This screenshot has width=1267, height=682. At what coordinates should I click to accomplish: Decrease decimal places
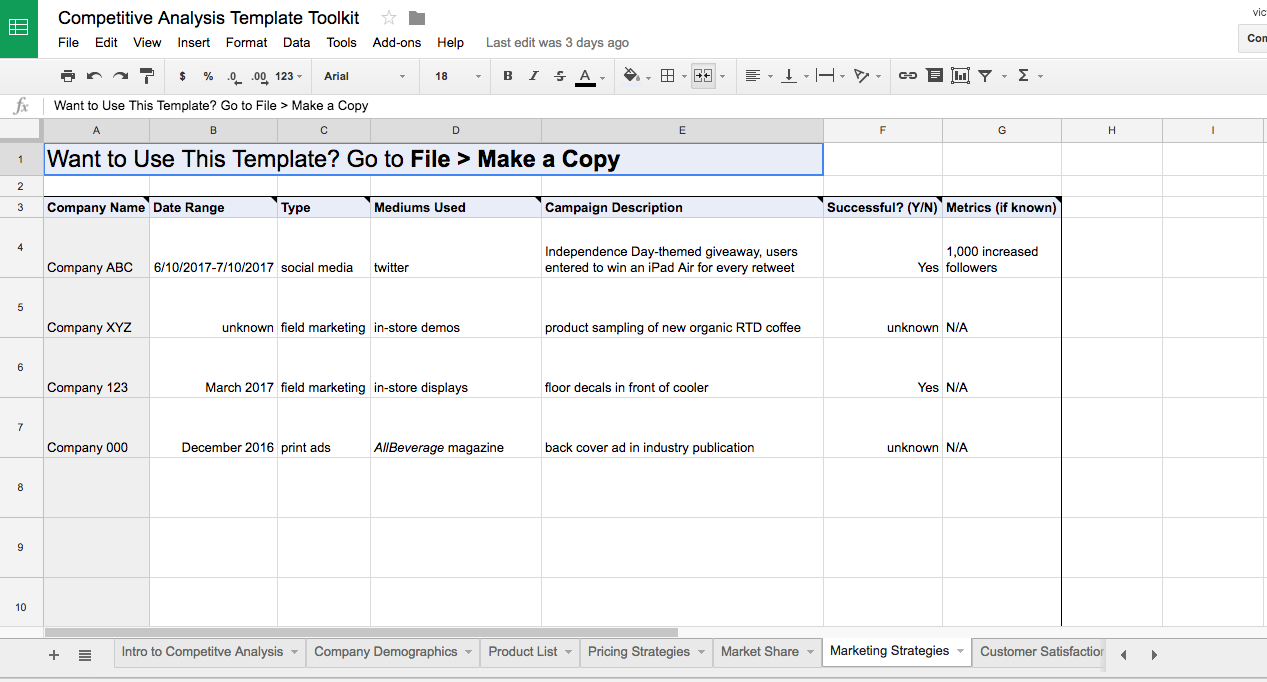233,76
